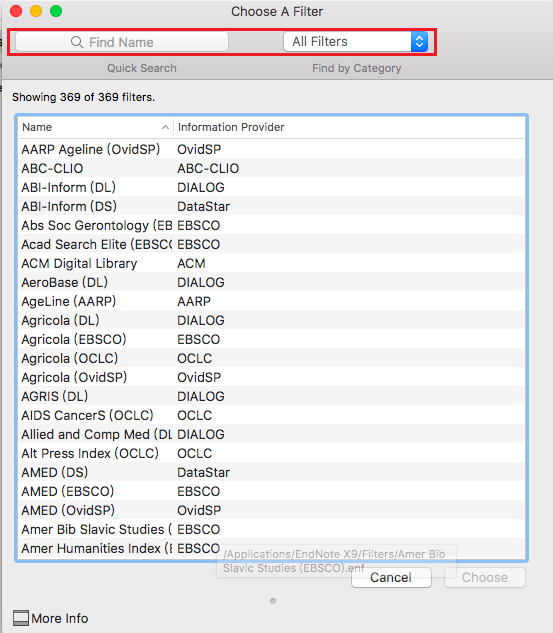Select the AARP Ageline (OvidSP) filter
Viewport: 553px width, 633px height.
[x=271, y=149]
